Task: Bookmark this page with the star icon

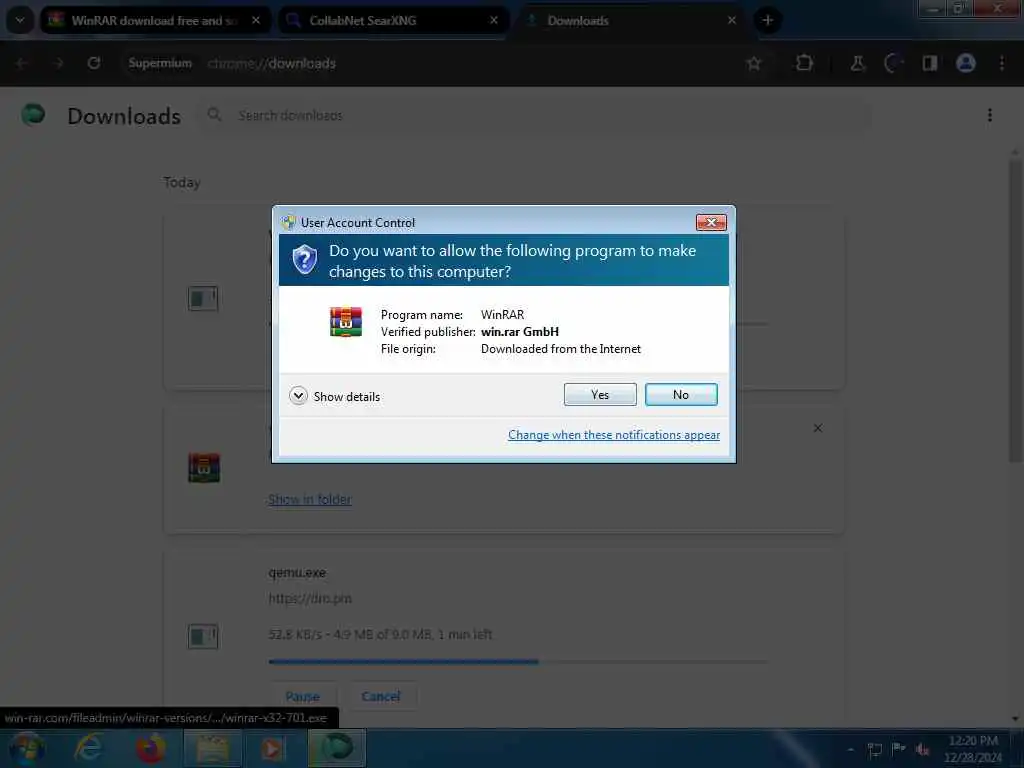Action: point(754,63)
